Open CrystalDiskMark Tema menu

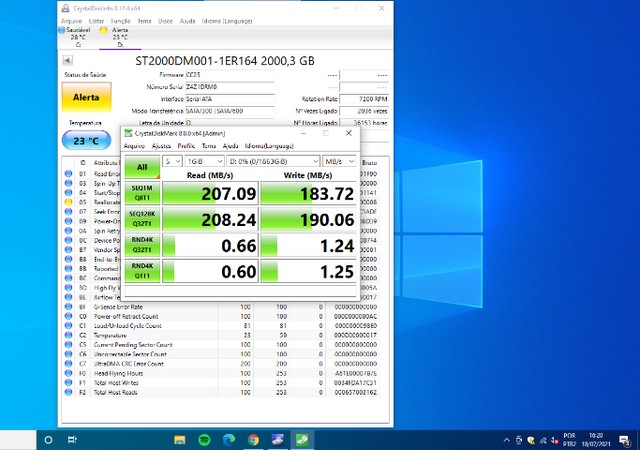209,146
